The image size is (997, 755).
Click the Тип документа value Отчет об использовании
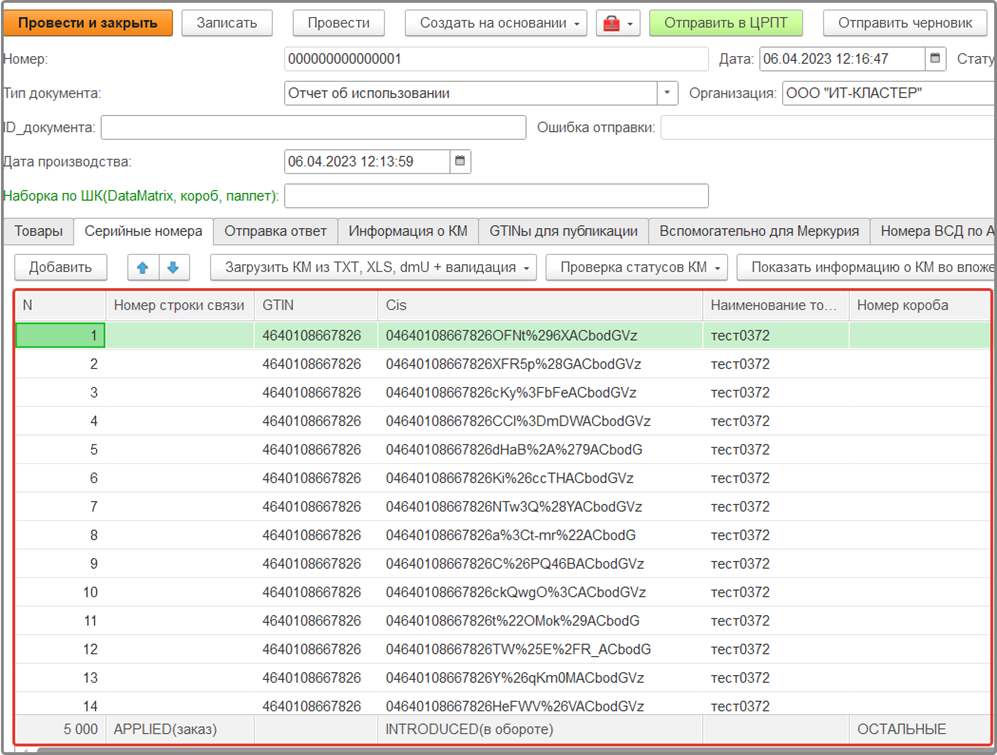click(x=471, y=93)
